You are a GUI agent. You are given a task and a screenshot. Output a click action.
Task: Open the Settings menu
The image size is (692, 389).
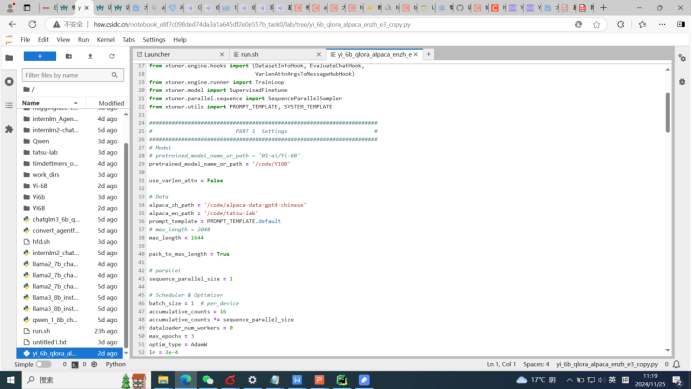click(x=154, y=40)
